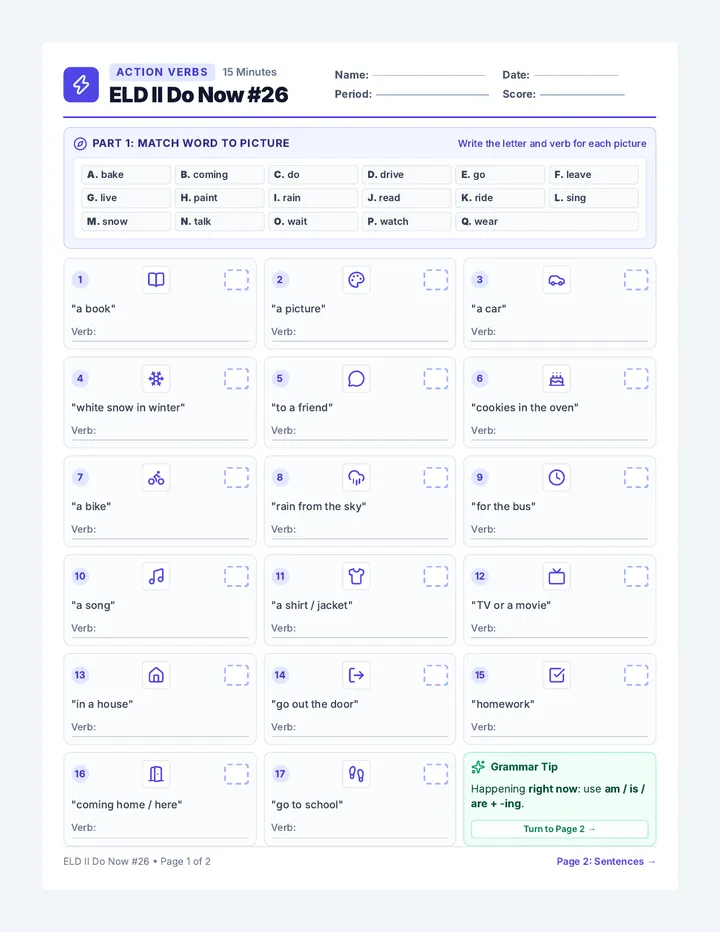
Task: Click the TV icon in card 12
Action: pos(556,576)
